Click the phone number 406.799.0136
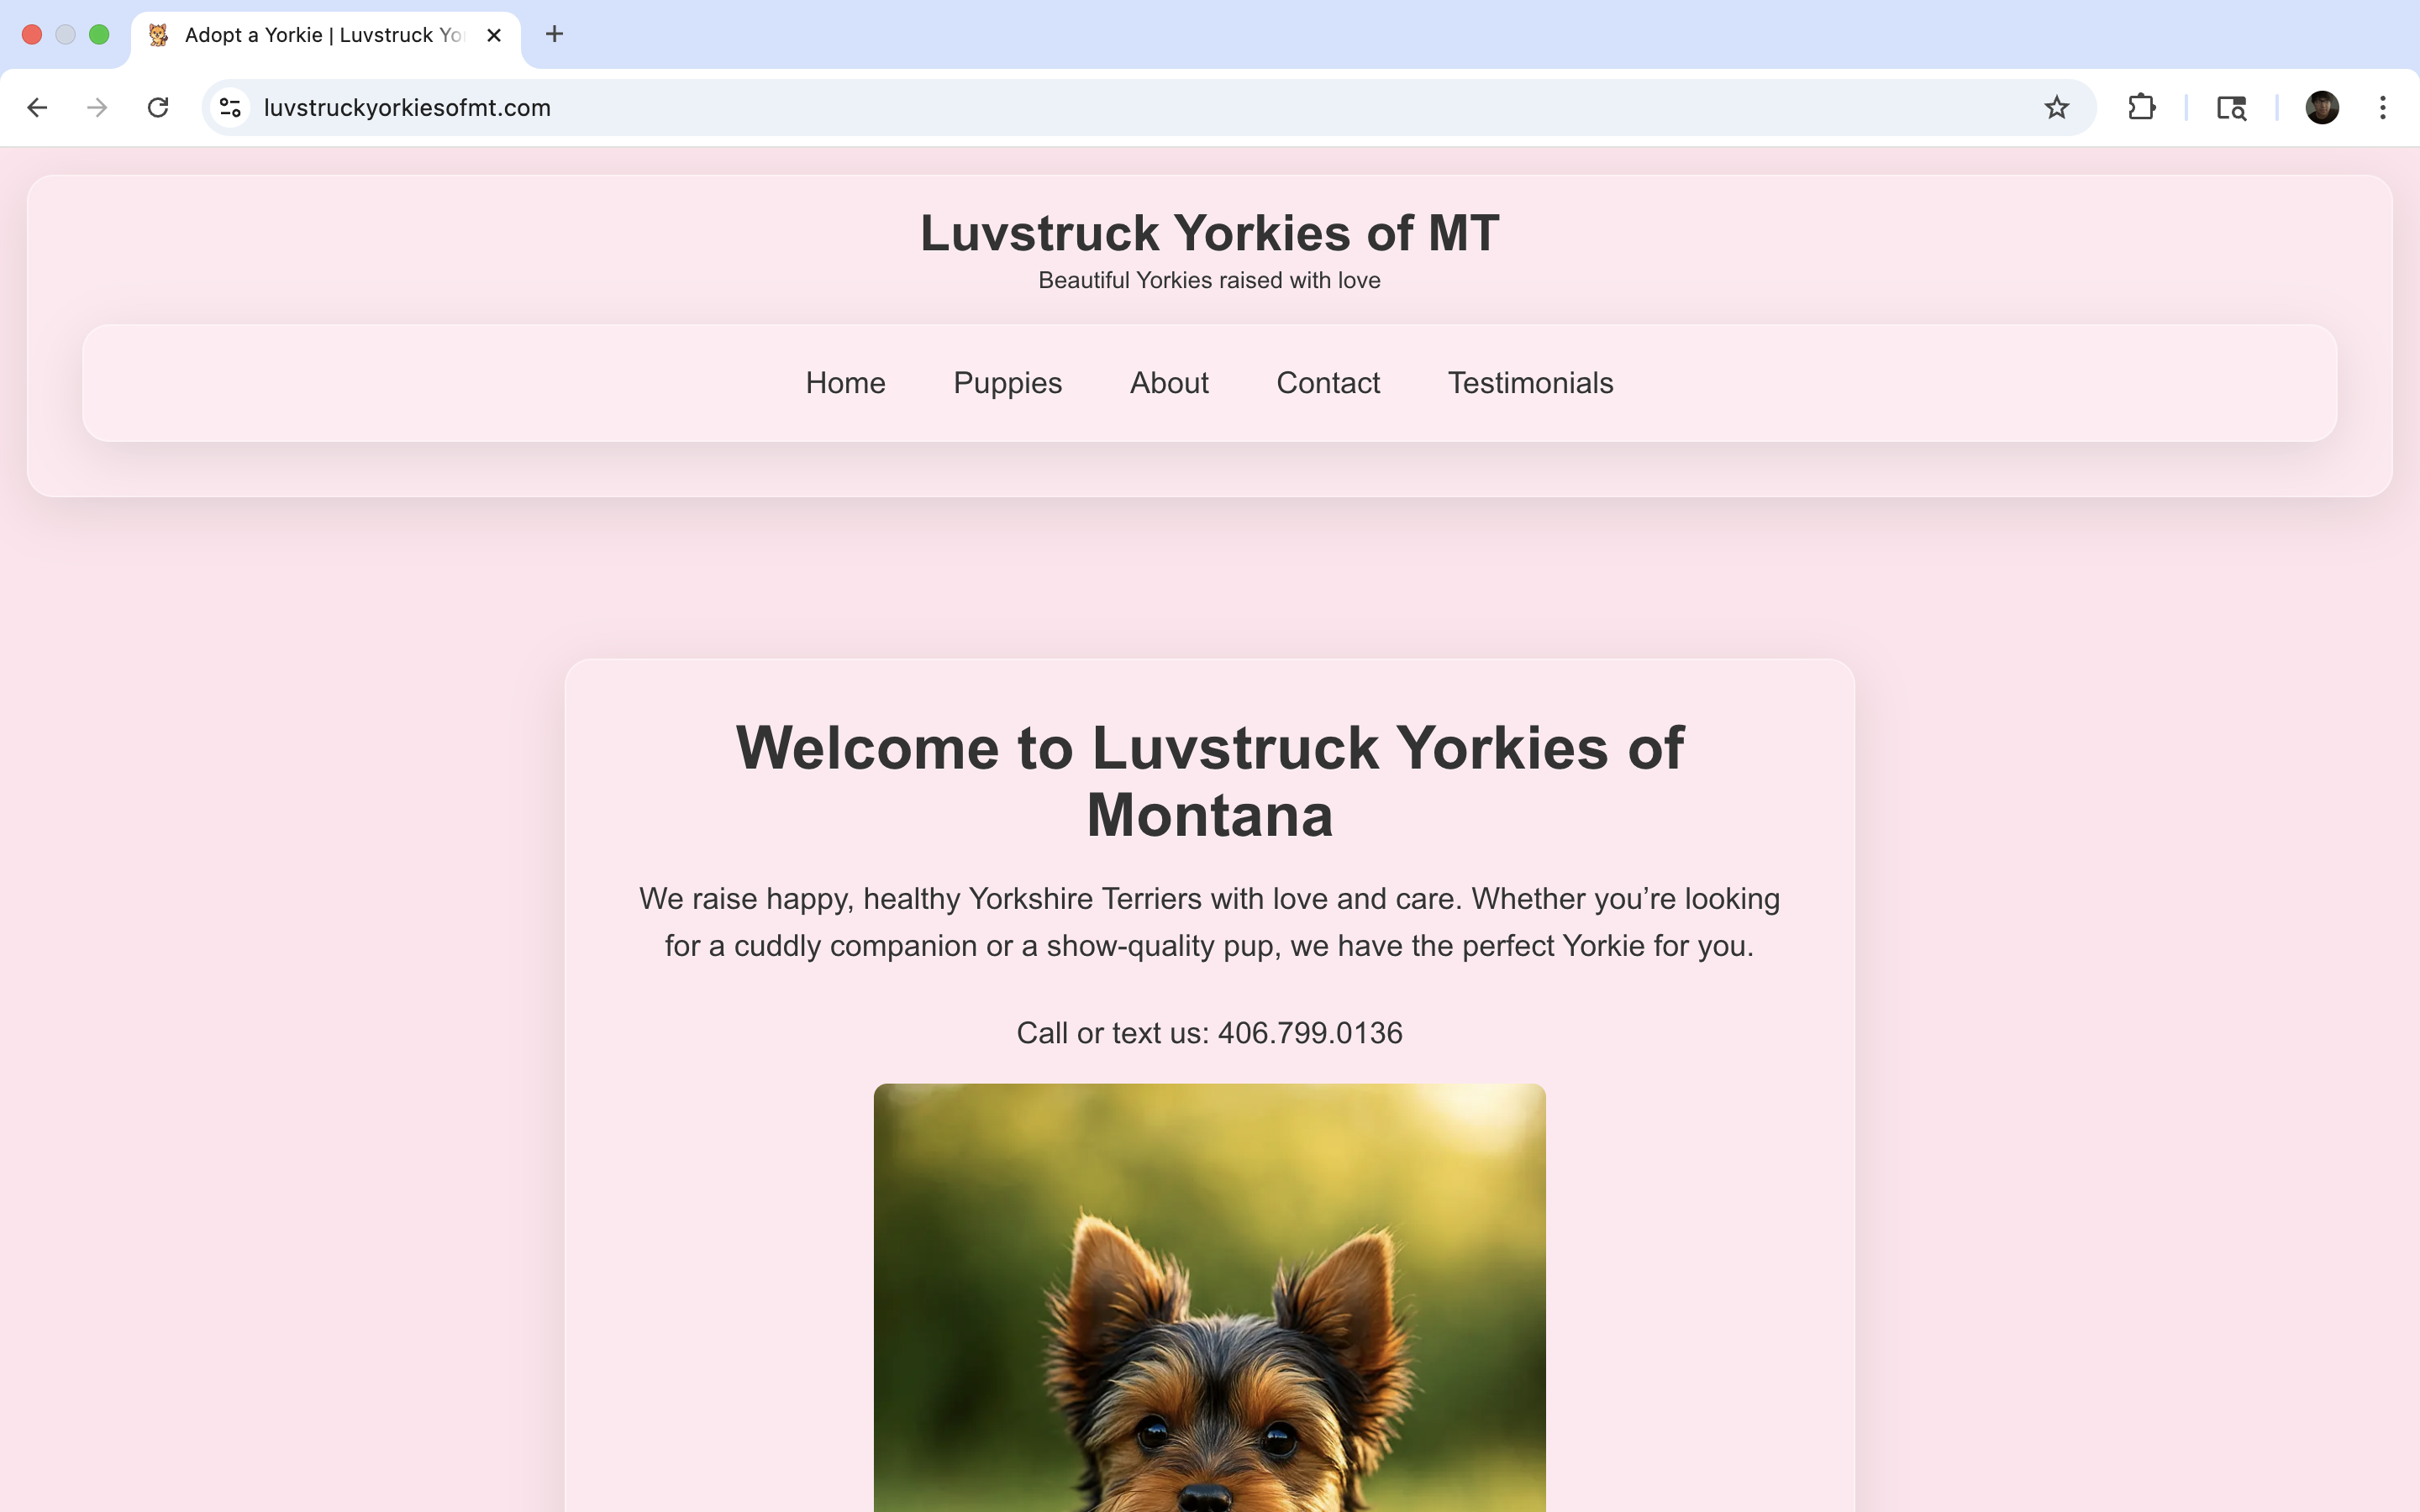Viewport: 2420px width, 1512px height. [x=1310, y=1032]
